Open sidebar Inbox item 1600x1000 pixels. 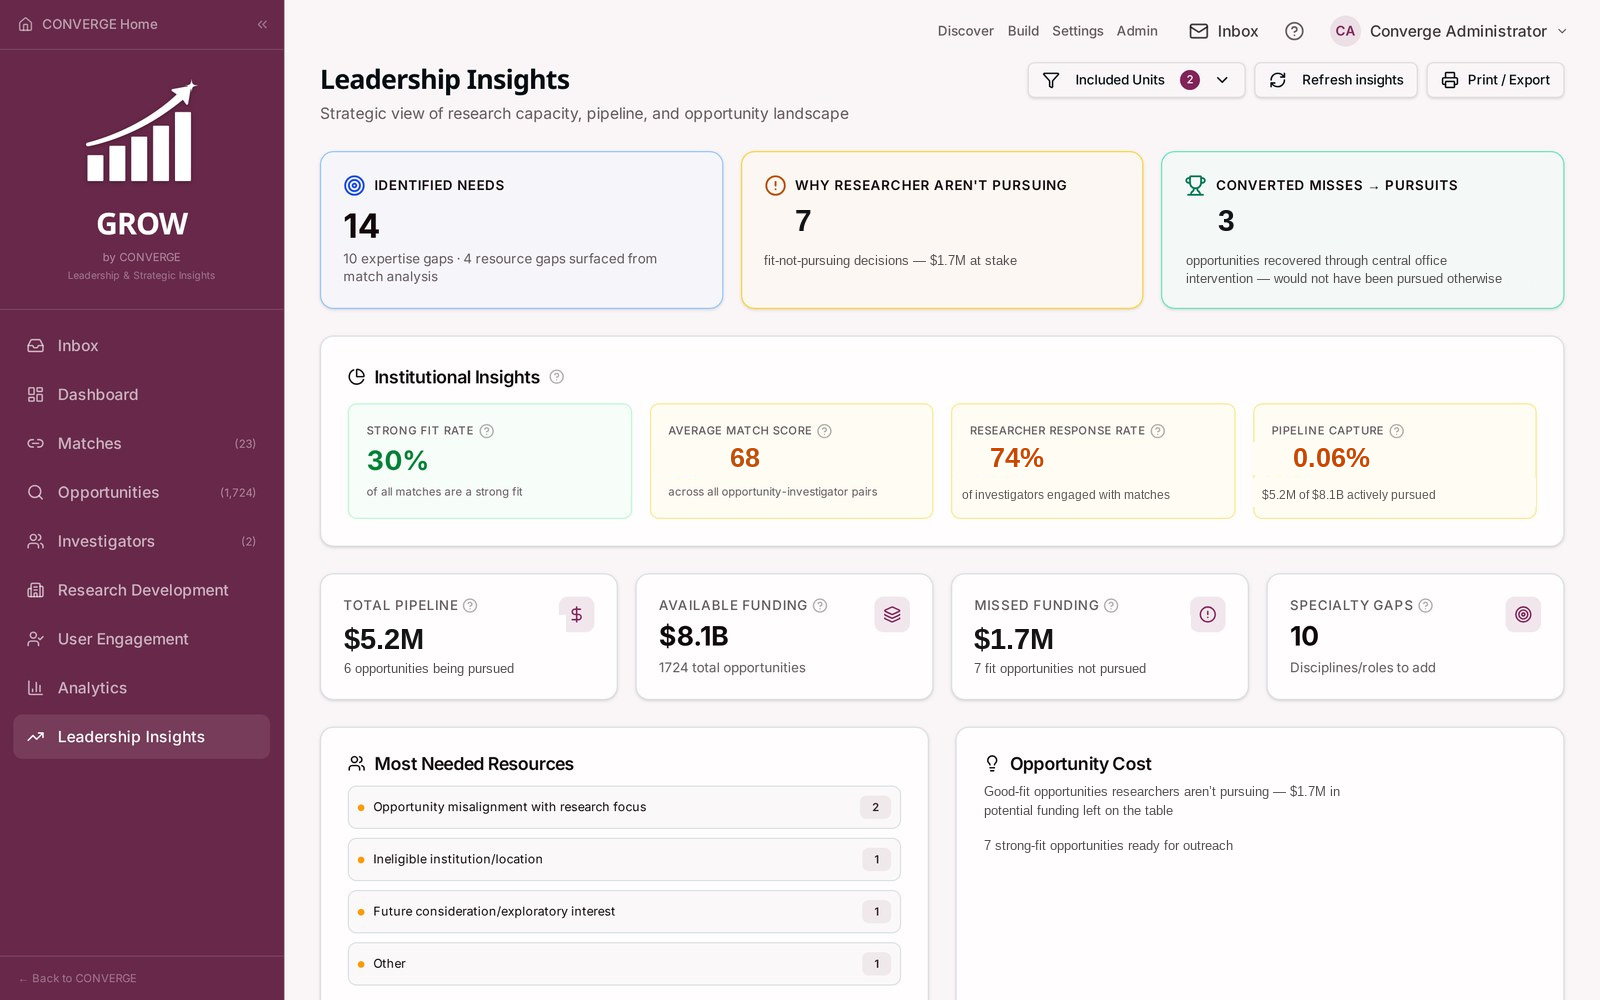(142, 345)
